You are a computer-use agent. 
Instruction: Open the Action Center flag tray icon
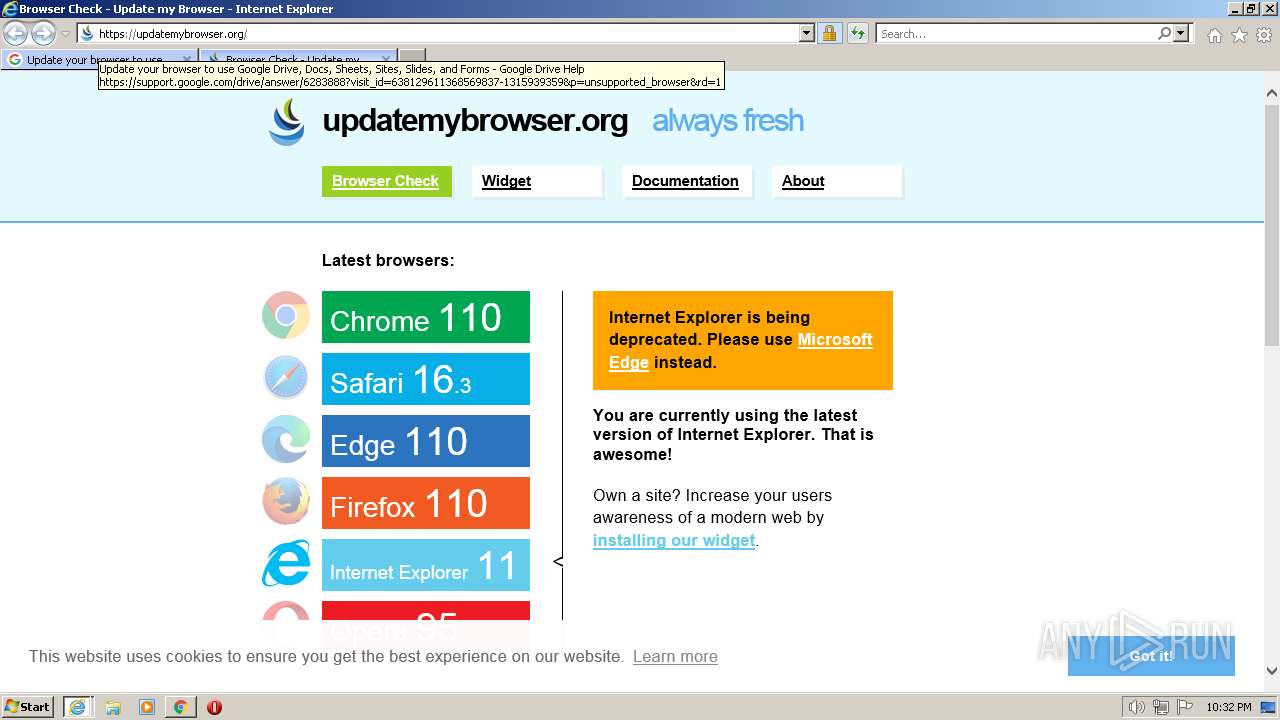[1184, 707]
